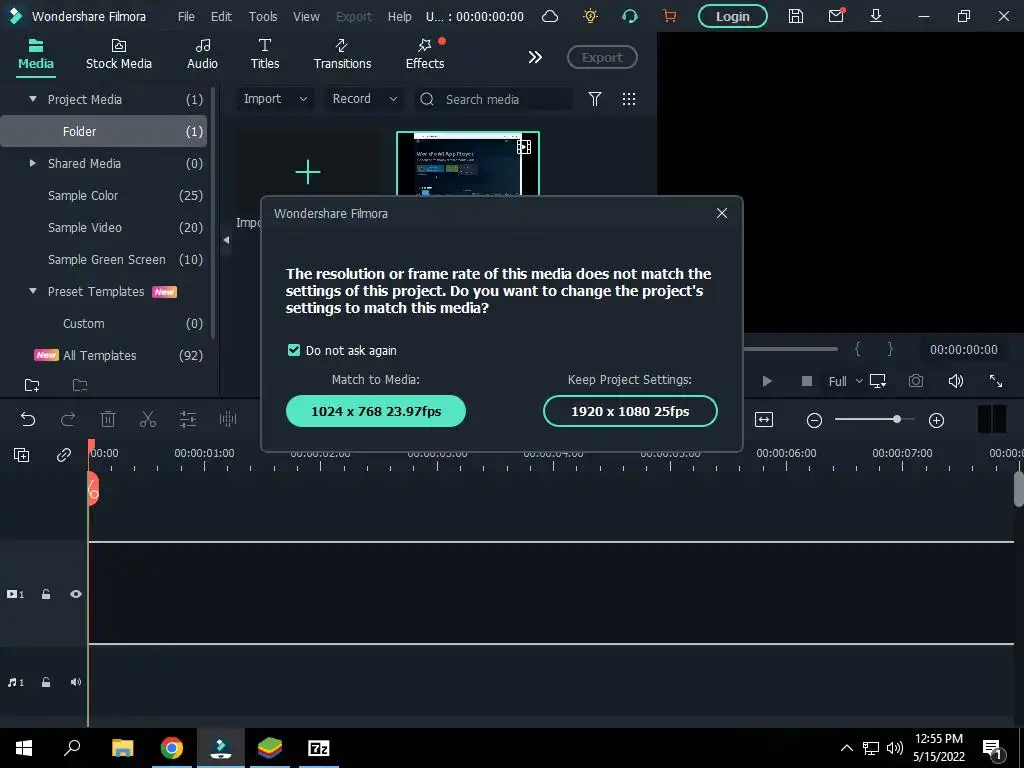This screenshot has height=768, width=1024.
Task: Open the media filter funnel icon
Action: coord(595,99)
